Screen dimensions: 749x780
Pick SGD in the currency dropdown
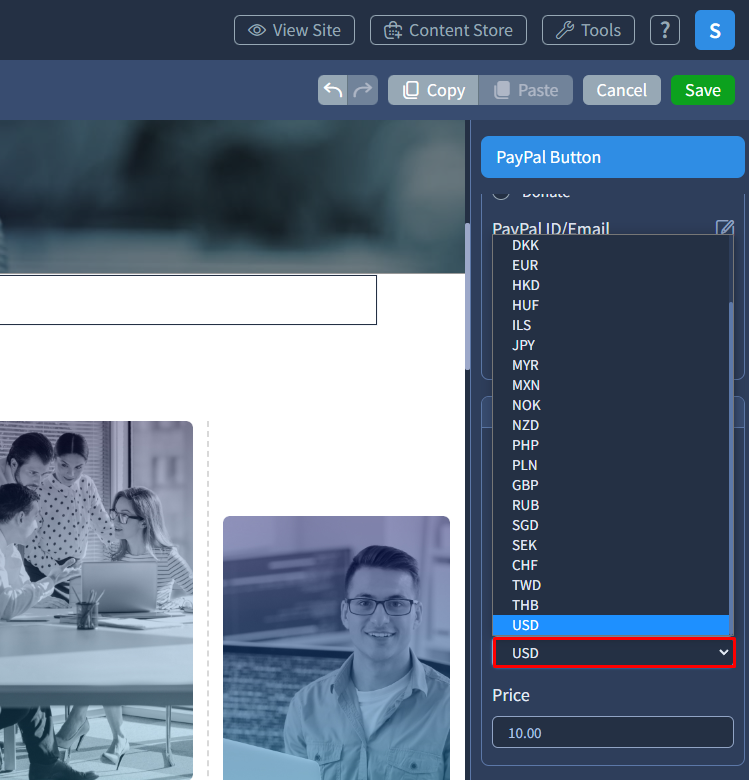(611, 525)
